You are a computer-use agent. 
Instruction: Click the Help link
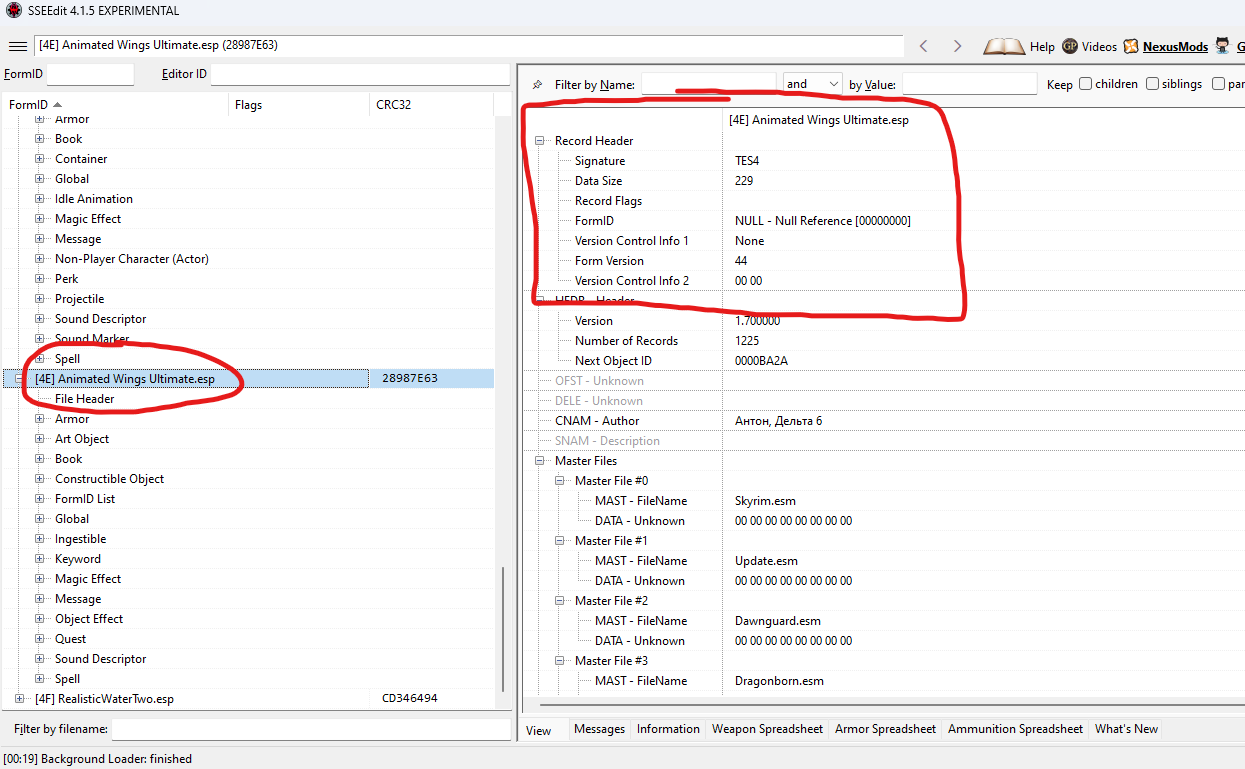pyautogui.click(x=1042, y=46)
